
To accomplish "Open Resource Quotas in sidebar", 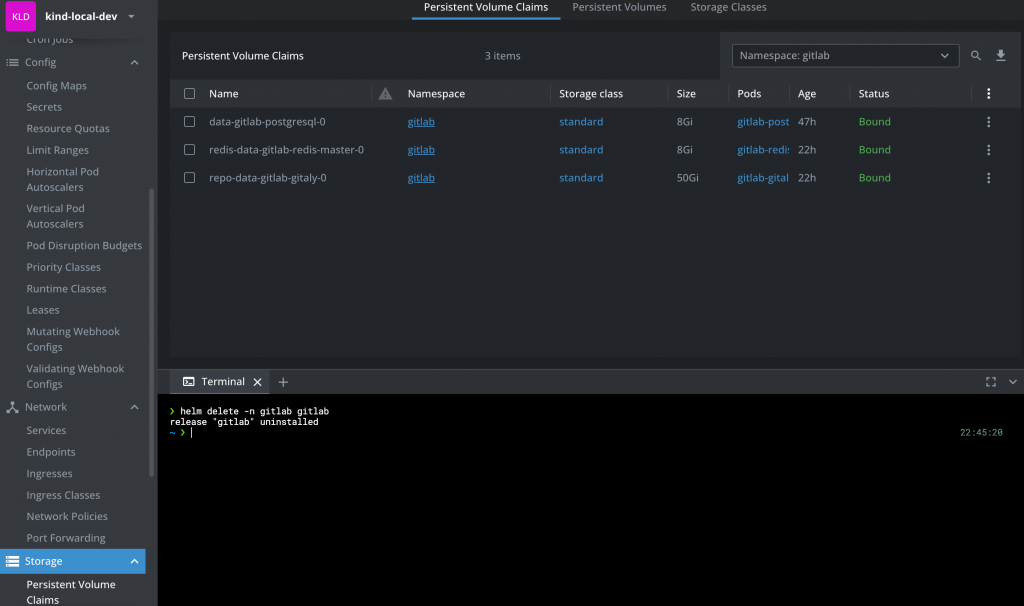I will tap(68, 129).
